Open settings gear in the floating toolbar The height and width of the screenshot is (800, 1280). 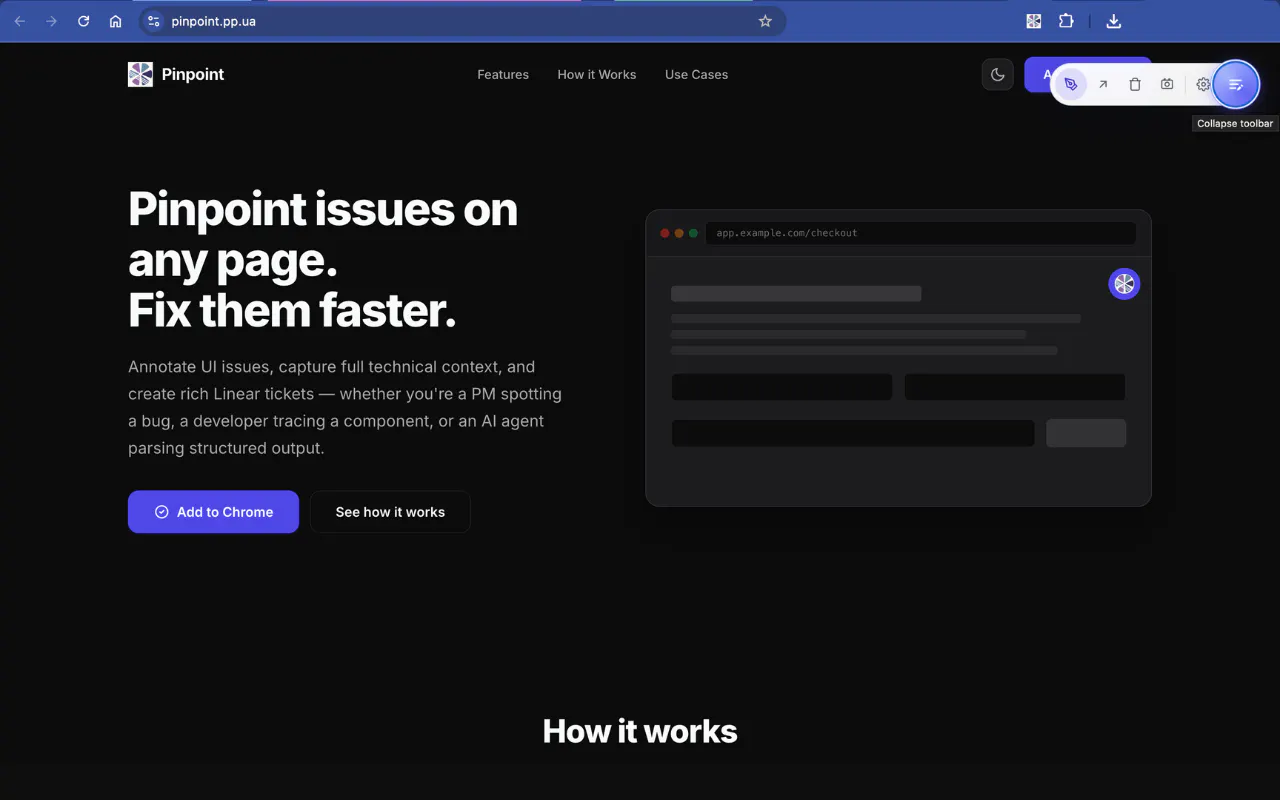click(1203, 85)
